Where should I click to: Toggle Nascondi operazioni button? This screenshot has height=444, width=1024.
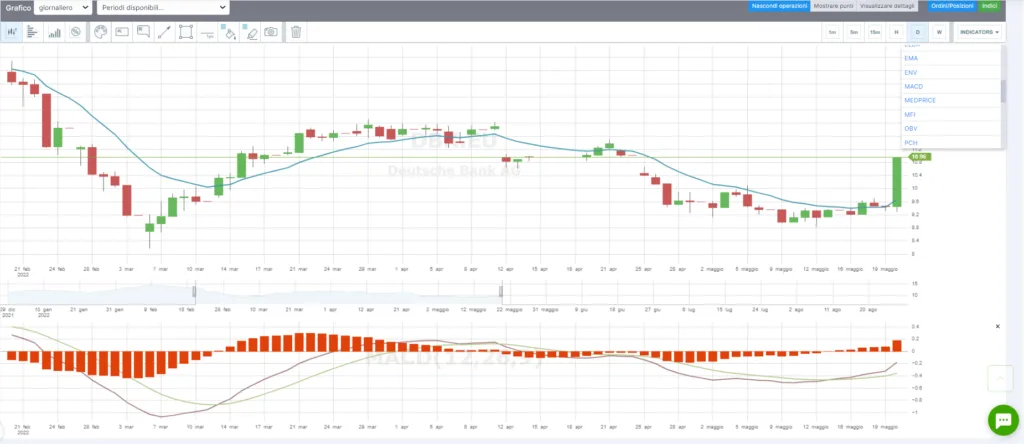(x=779, y=6)
